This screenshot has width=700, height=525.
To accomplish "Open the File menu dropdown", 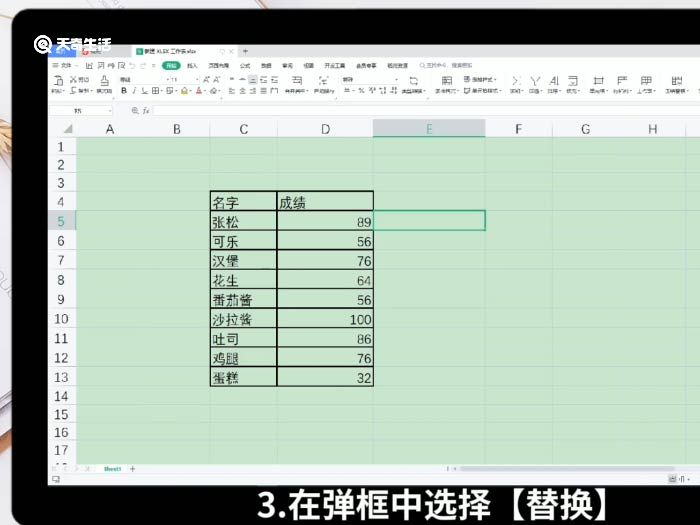I will pyautogui.click(x=65, y=66).
